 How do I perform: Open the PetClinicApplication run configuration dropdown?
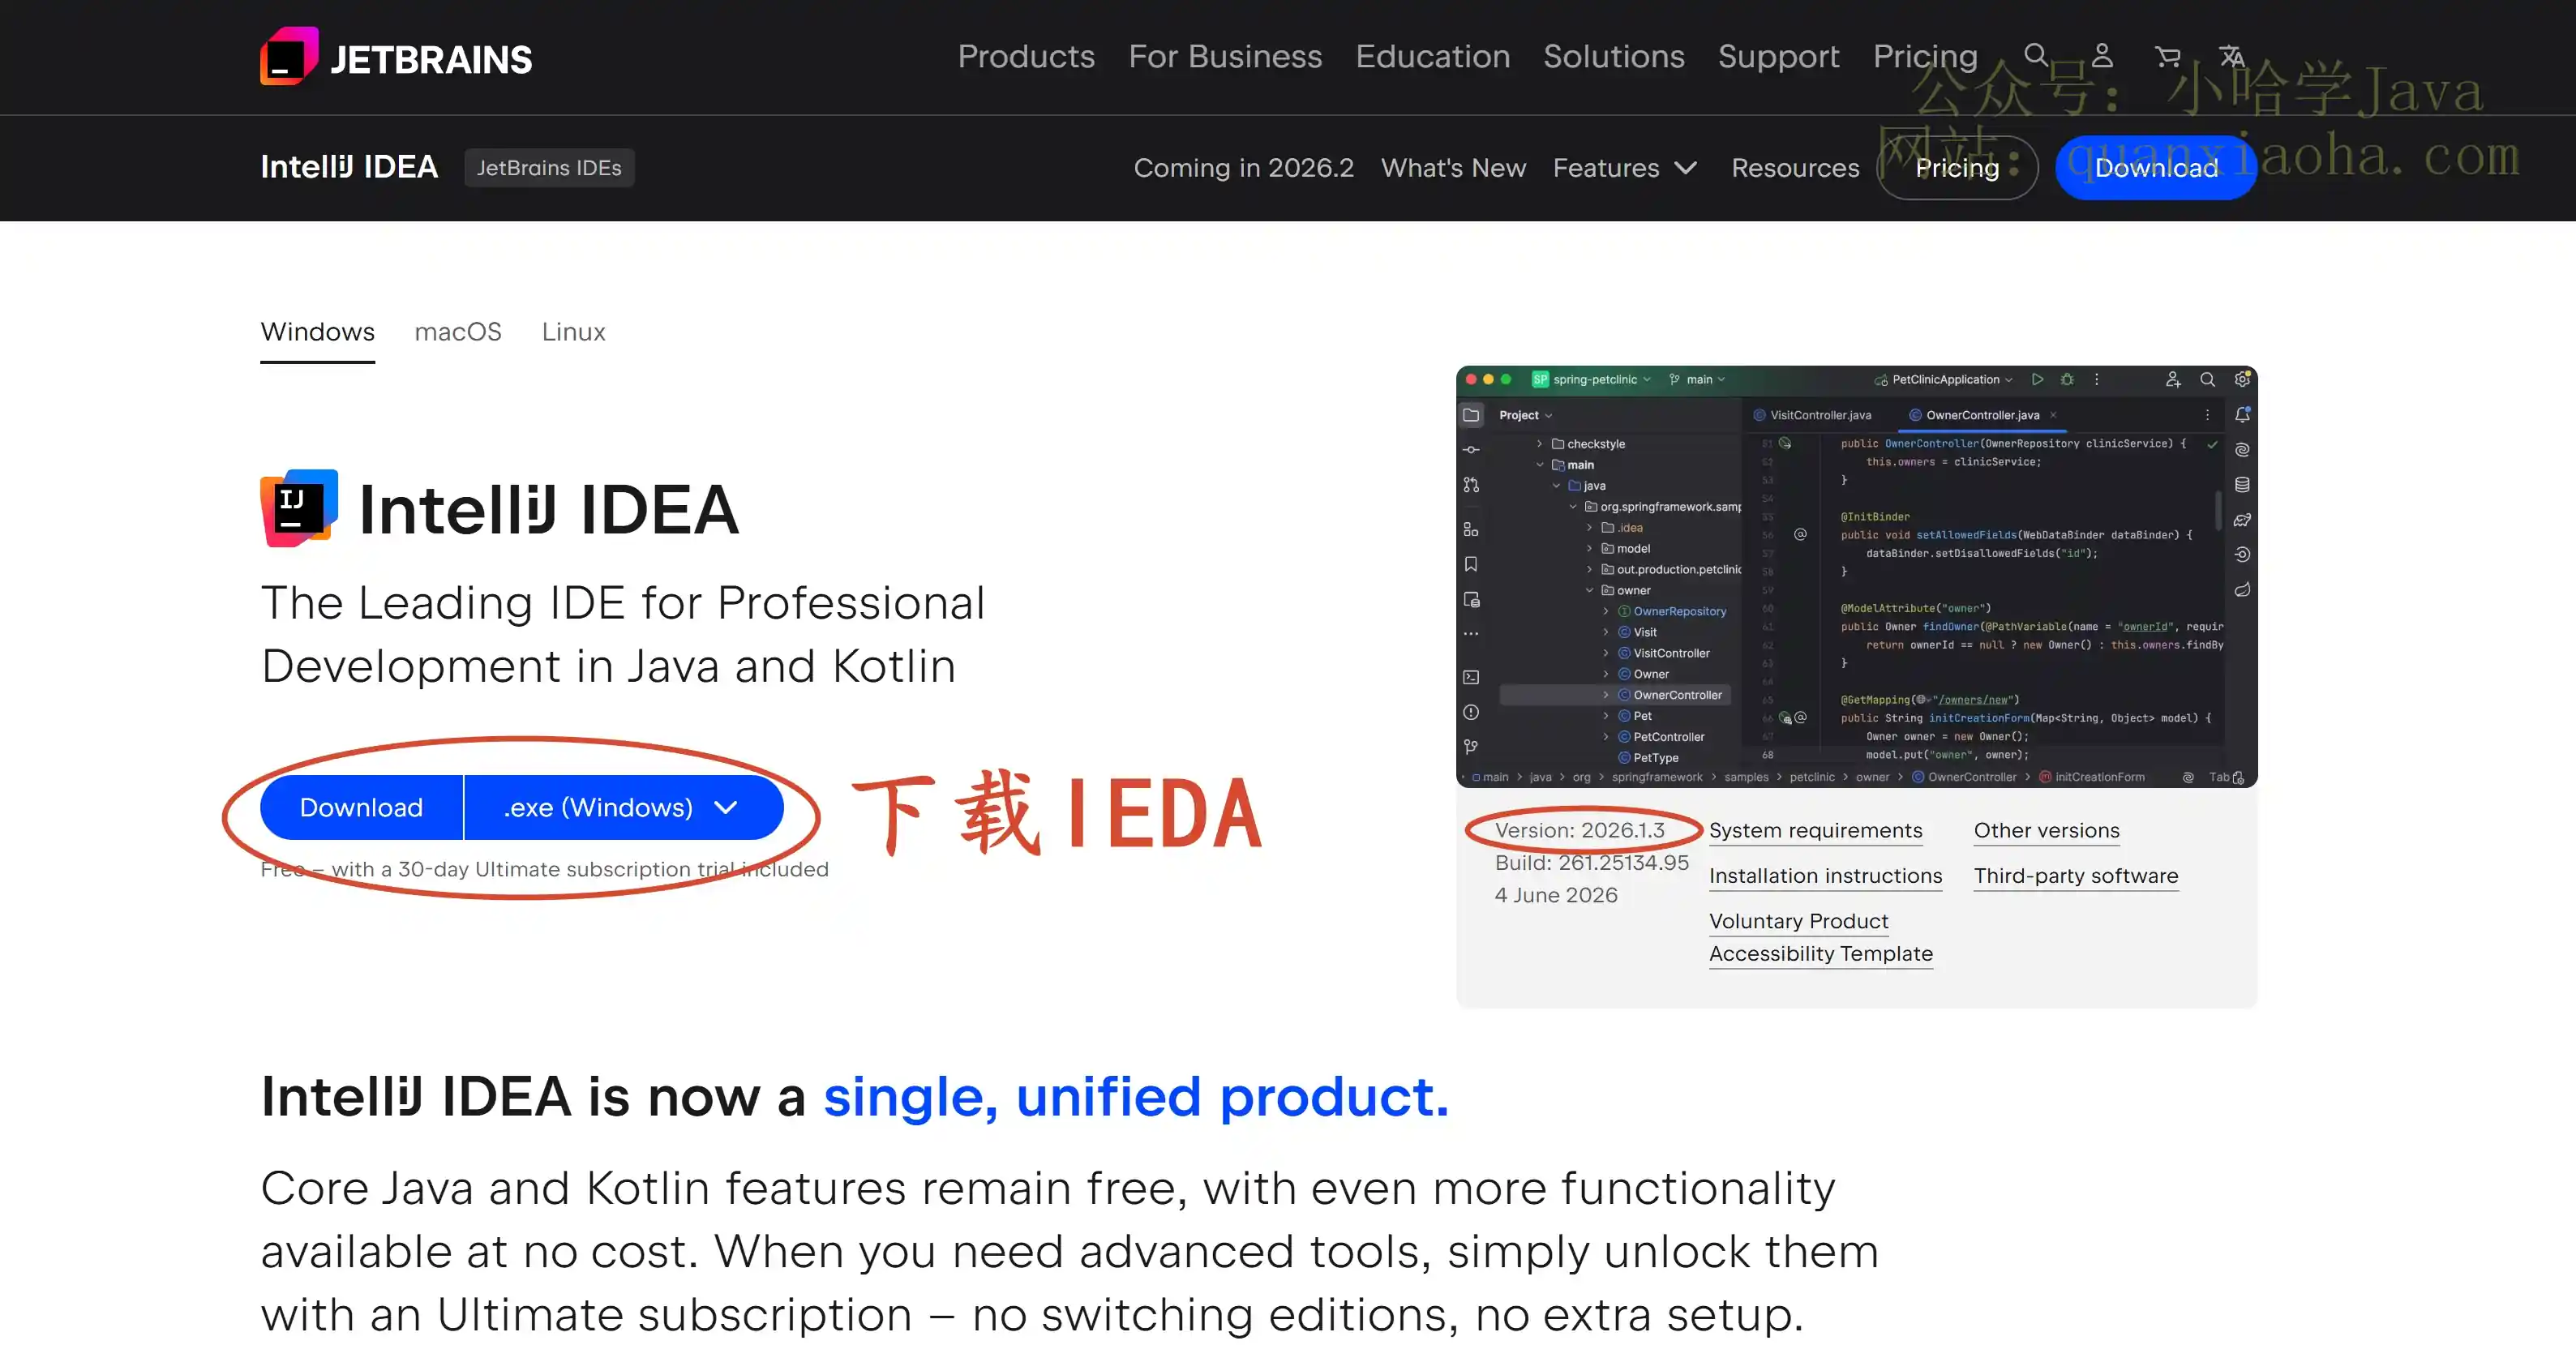(1944, 379)
